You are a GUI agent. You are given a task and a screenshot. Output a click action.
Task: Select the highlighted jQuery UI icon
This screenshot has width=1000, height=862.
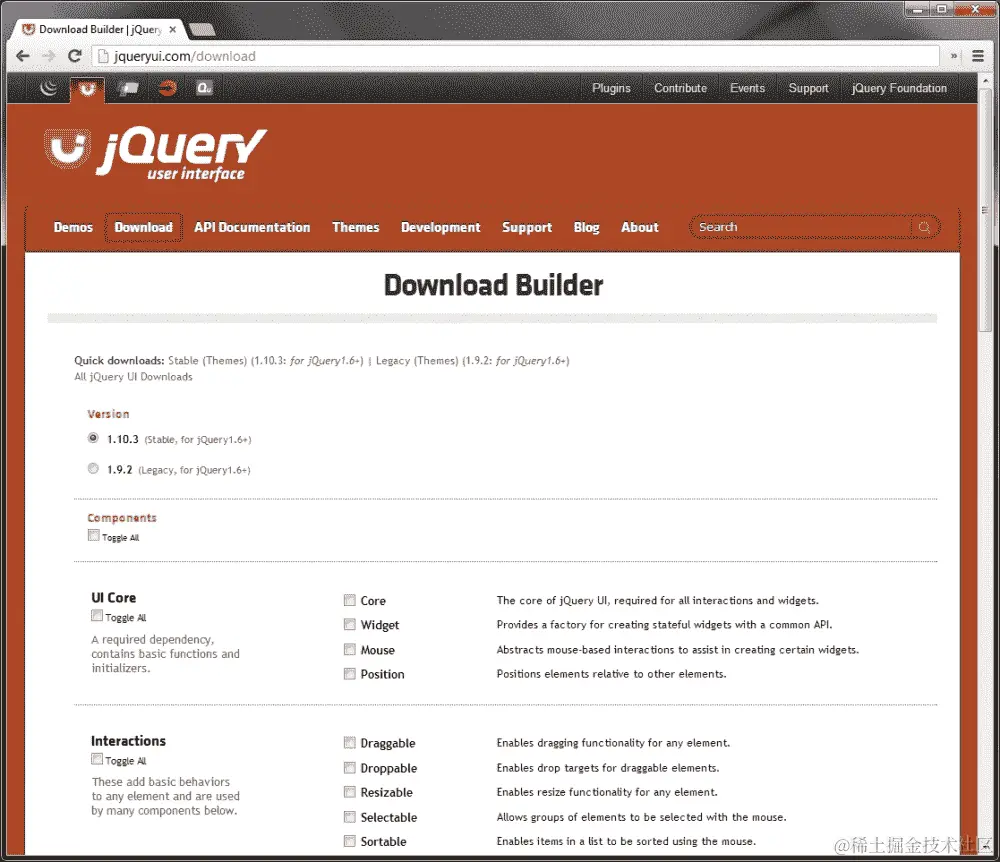pos(86,88)
